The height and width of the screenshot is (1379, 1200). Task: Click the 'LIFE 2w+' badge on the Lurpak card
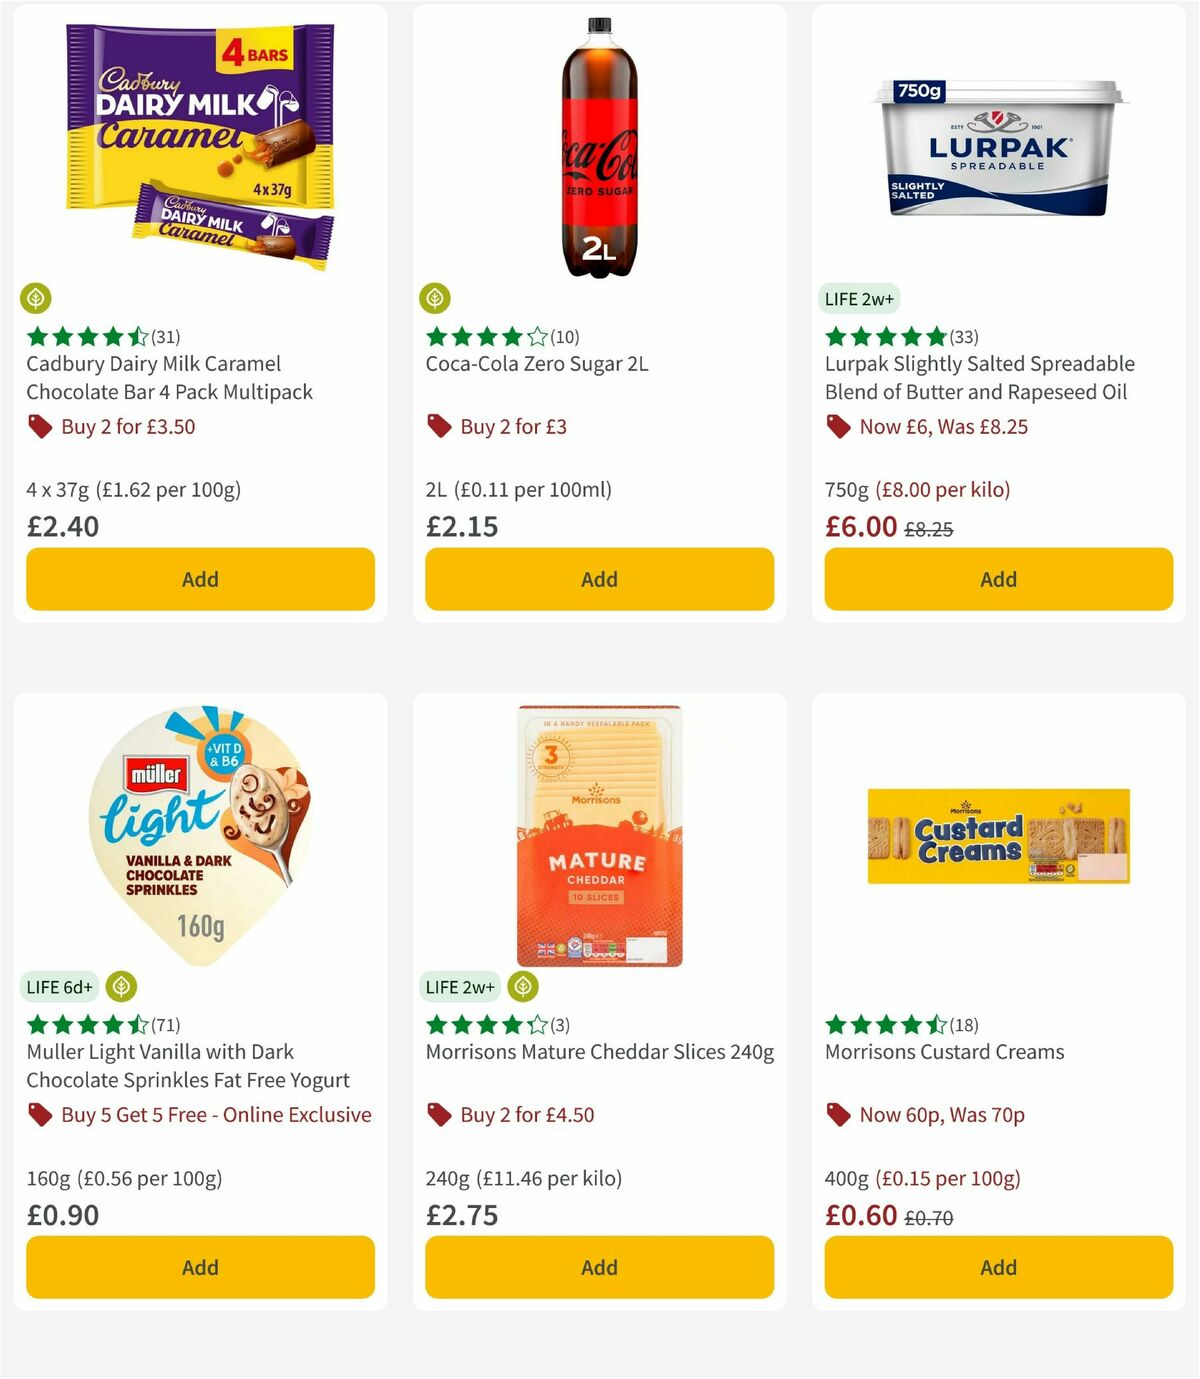pyautogui.click(x=858, y=298)
